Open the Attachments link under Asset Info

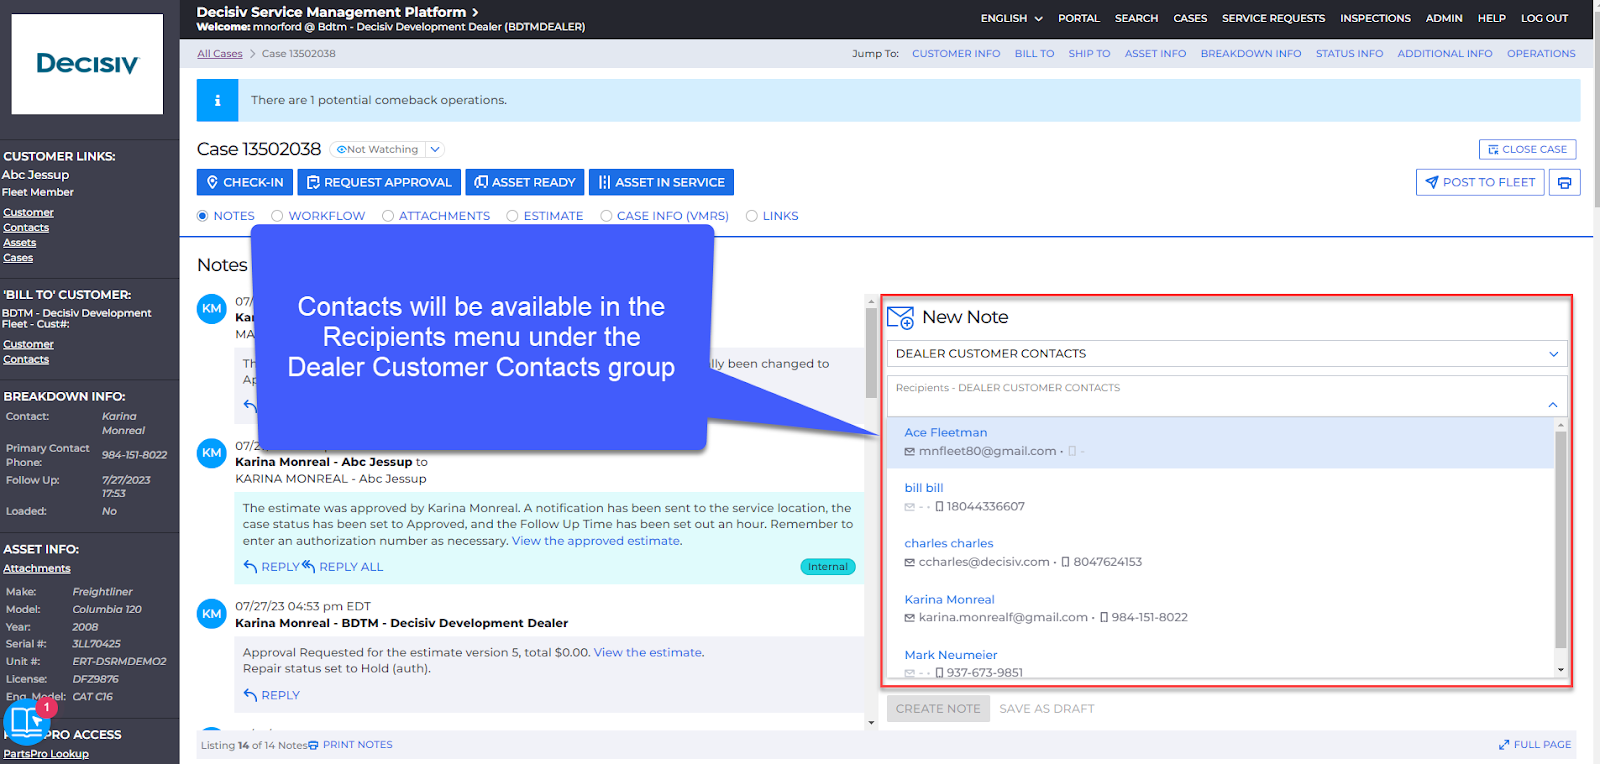click(37, 569)
